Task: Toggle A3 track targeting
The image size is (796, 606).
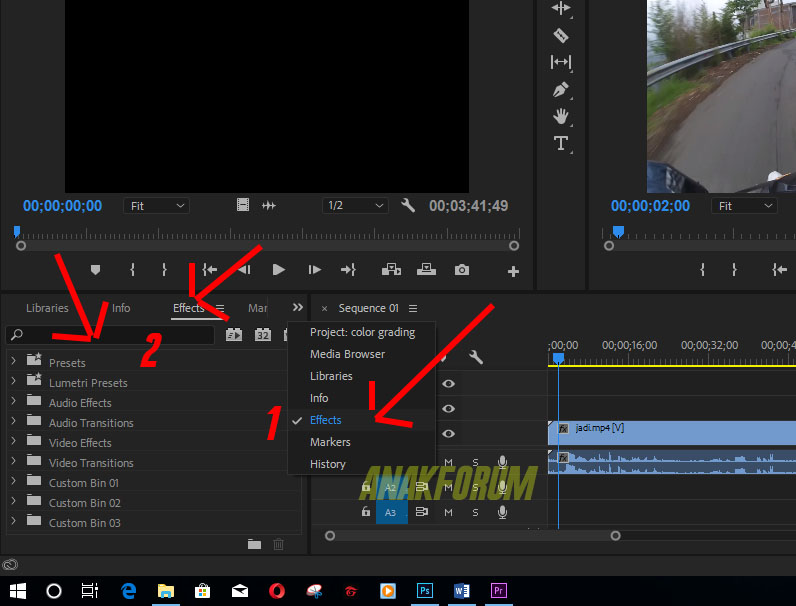Action: tap(391, 512)
